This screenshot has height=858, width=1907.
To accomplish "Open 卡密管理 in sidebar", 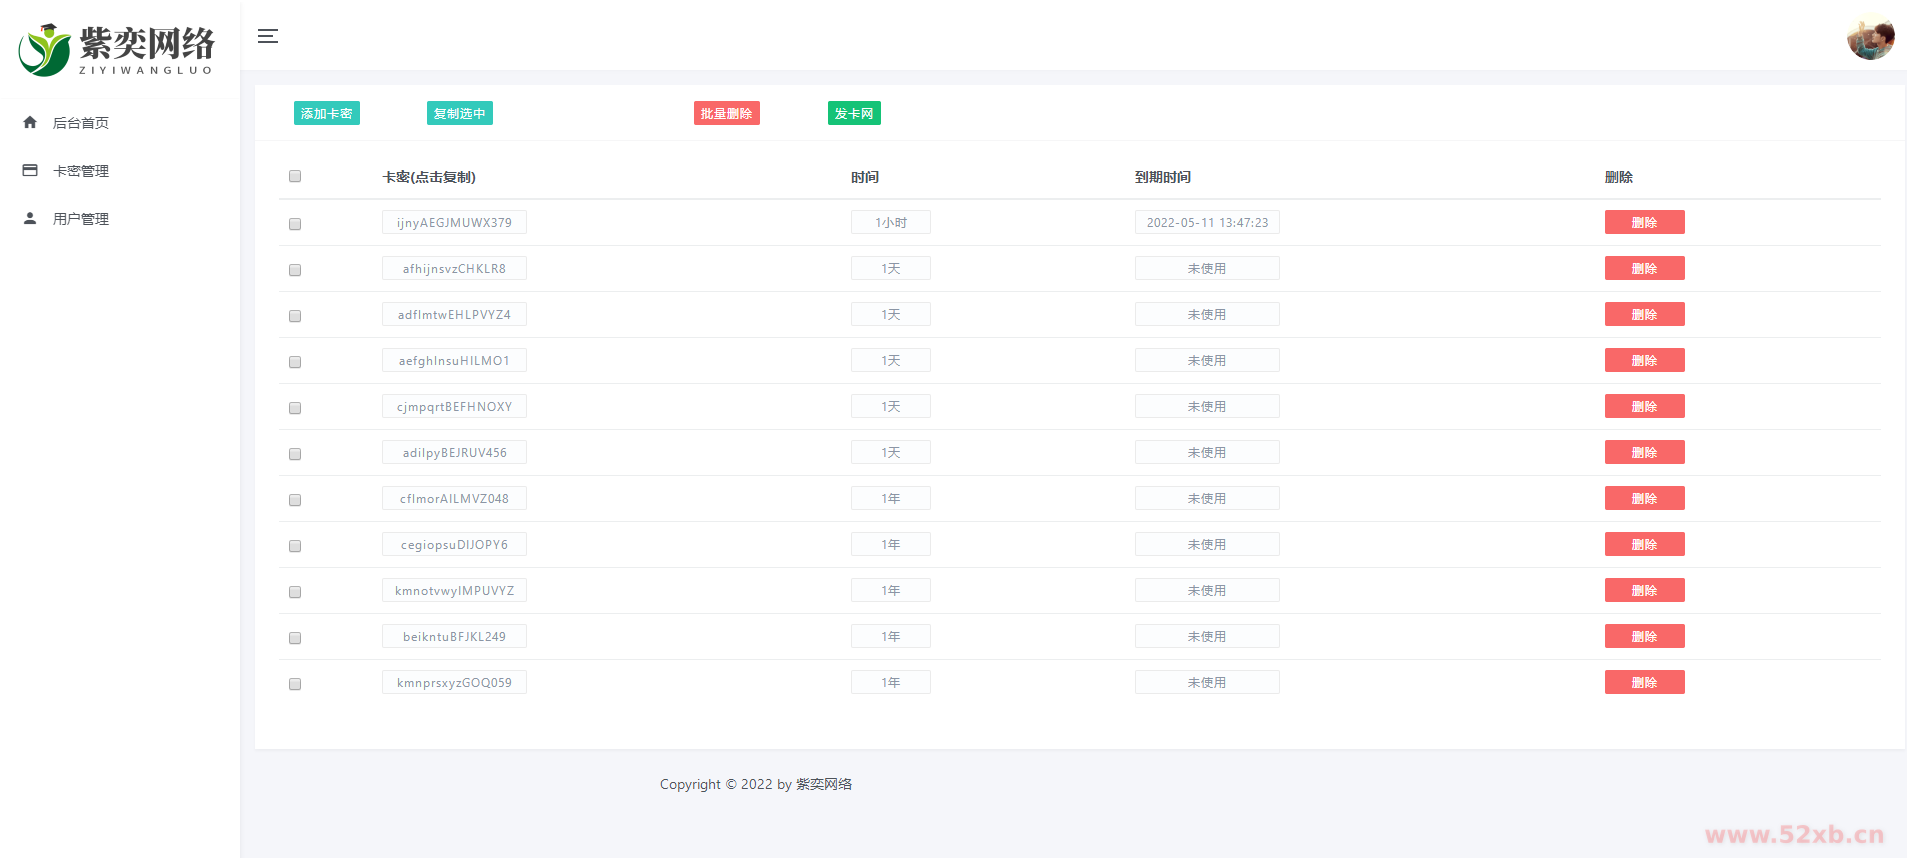I will [81, 171].
